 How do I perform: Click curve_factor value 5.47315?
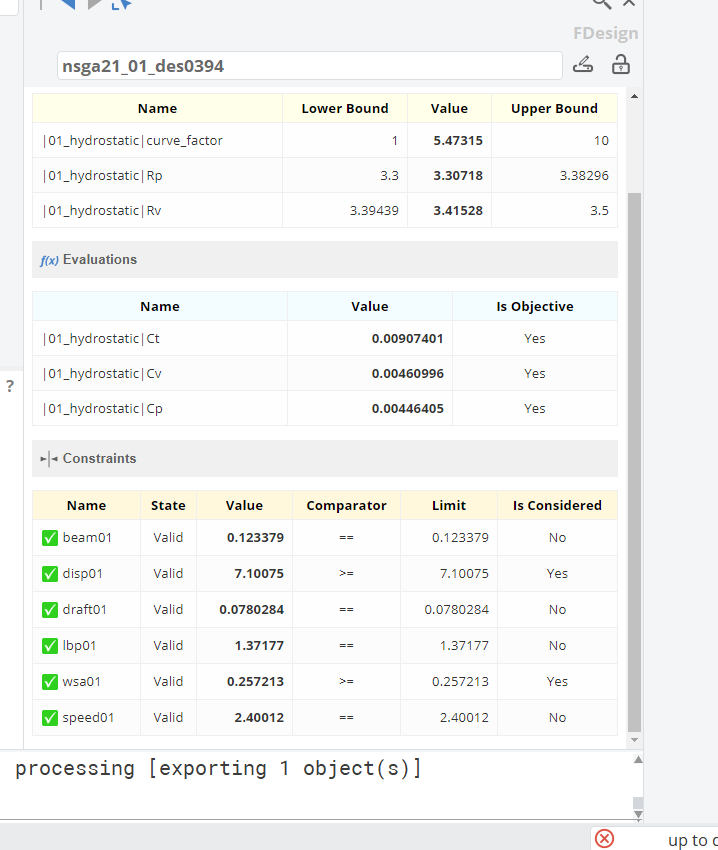tap(458, 140)
